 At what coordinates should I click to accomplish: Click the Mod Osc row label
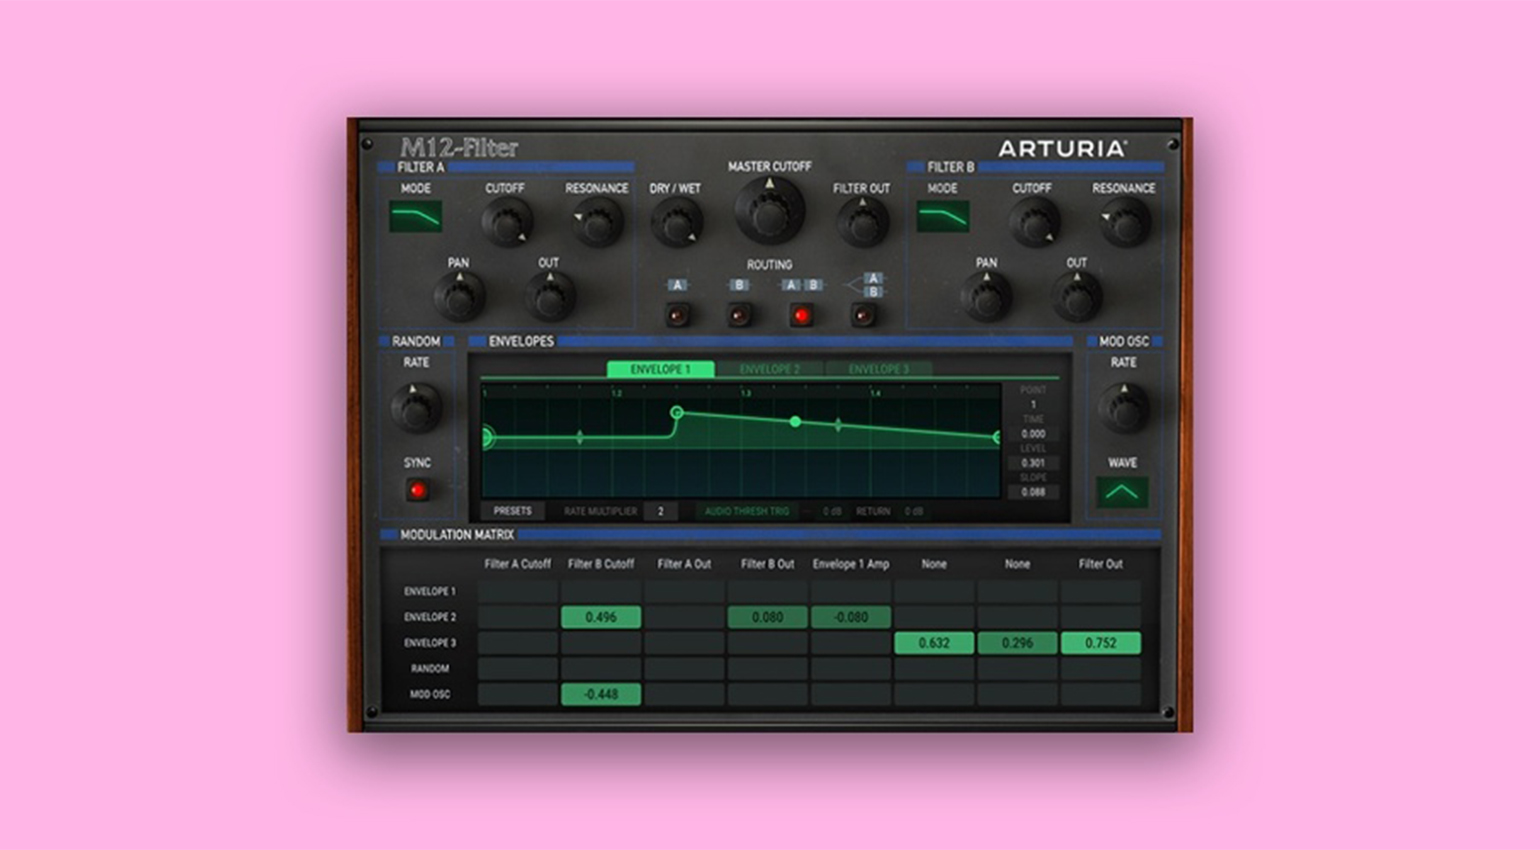[x=430, y=694]
